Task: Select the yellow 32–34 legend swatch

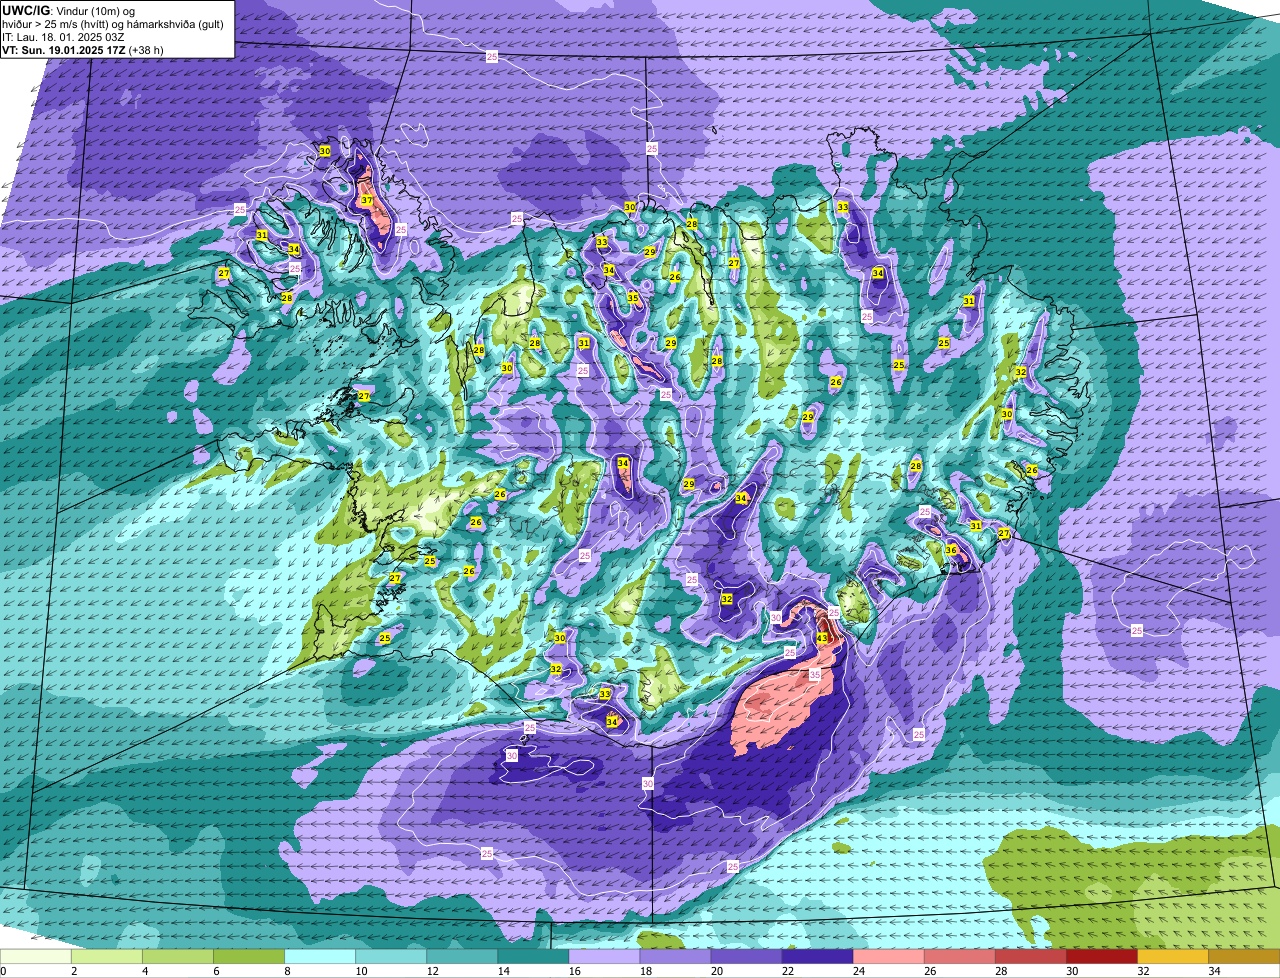Action: coord(1172,956)
